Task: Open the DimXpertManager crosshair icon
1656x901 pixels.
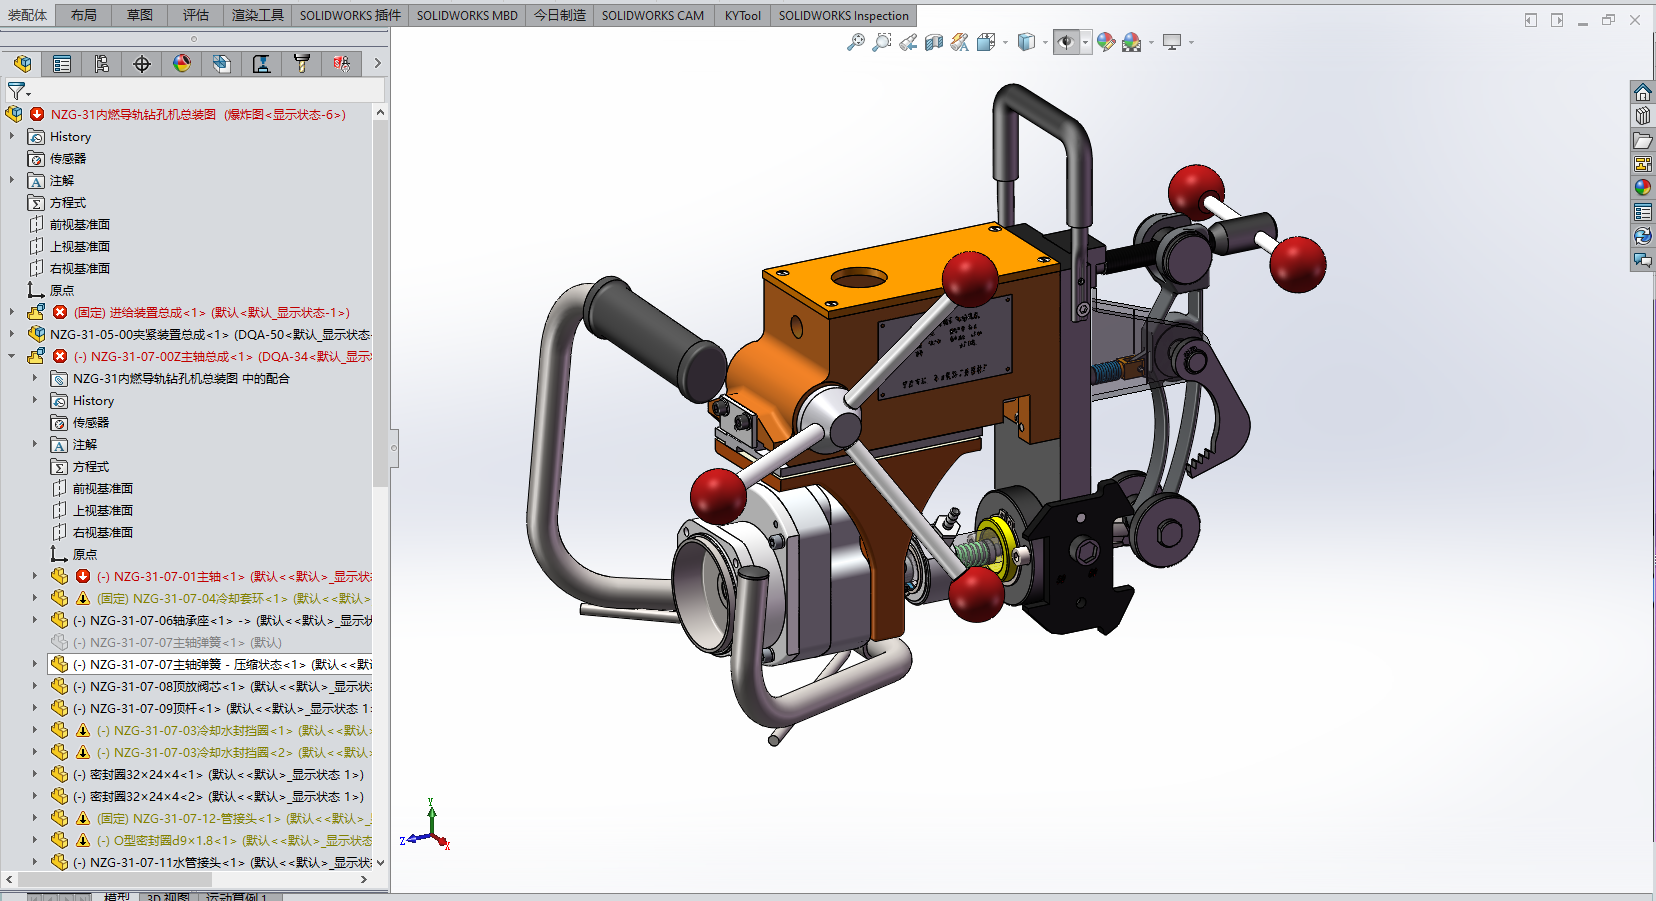Action: click(141, 63)
